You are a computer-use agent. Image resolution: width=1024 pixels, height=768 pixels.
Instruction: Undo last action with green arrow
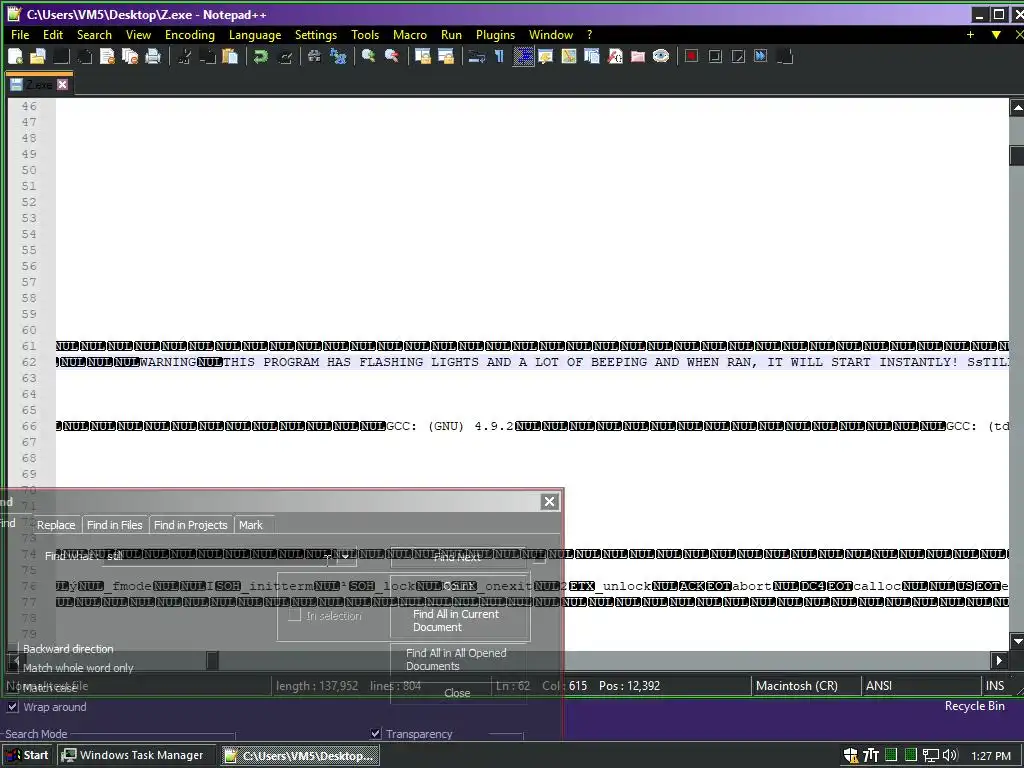point(261,57)
